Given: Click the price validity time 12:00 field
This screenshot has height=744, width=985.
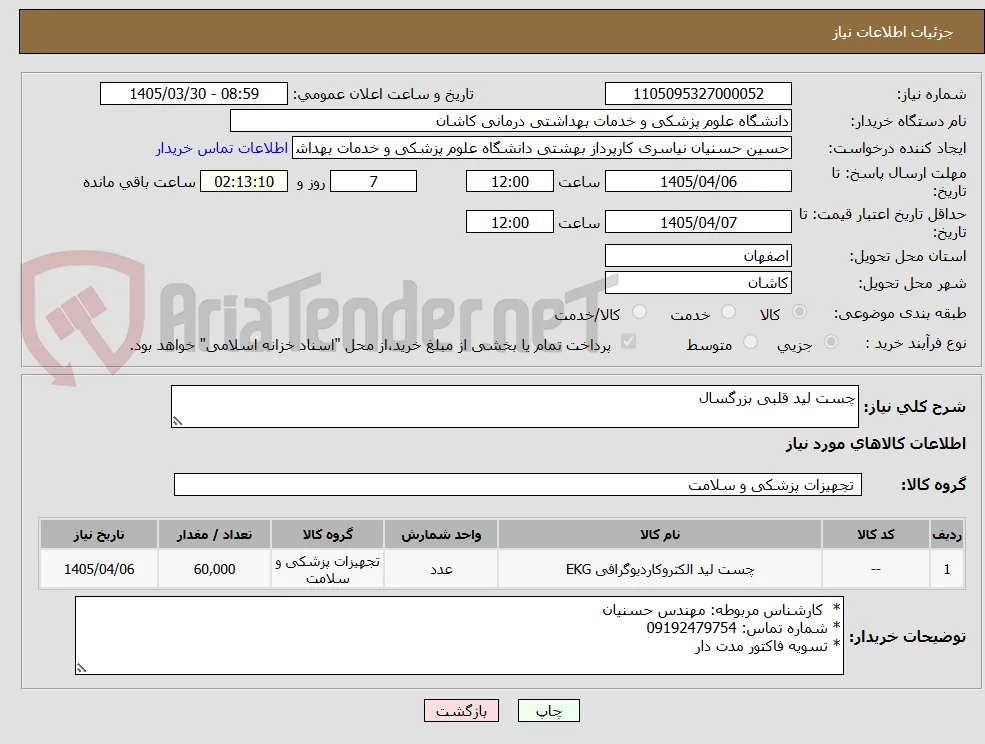Looking at the screenshot, I should [509, 222].
